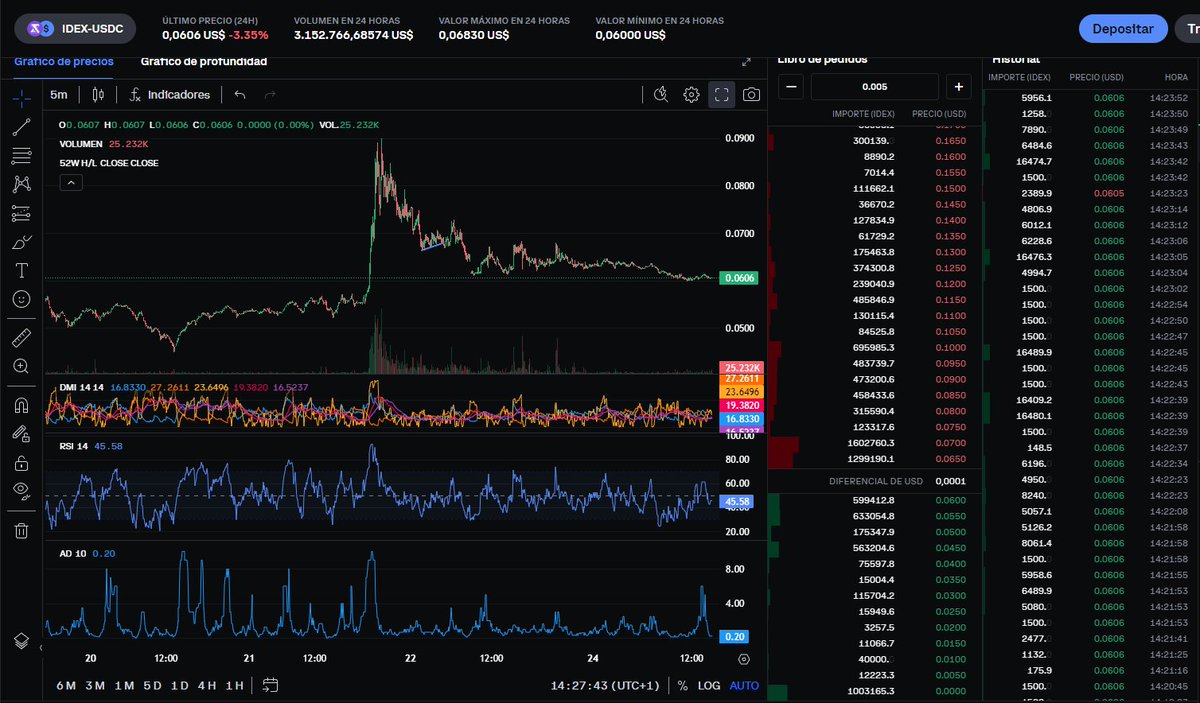Switch to Gráfico de profundidad tab
The image size is (1200, 703).
click(204, 61)
